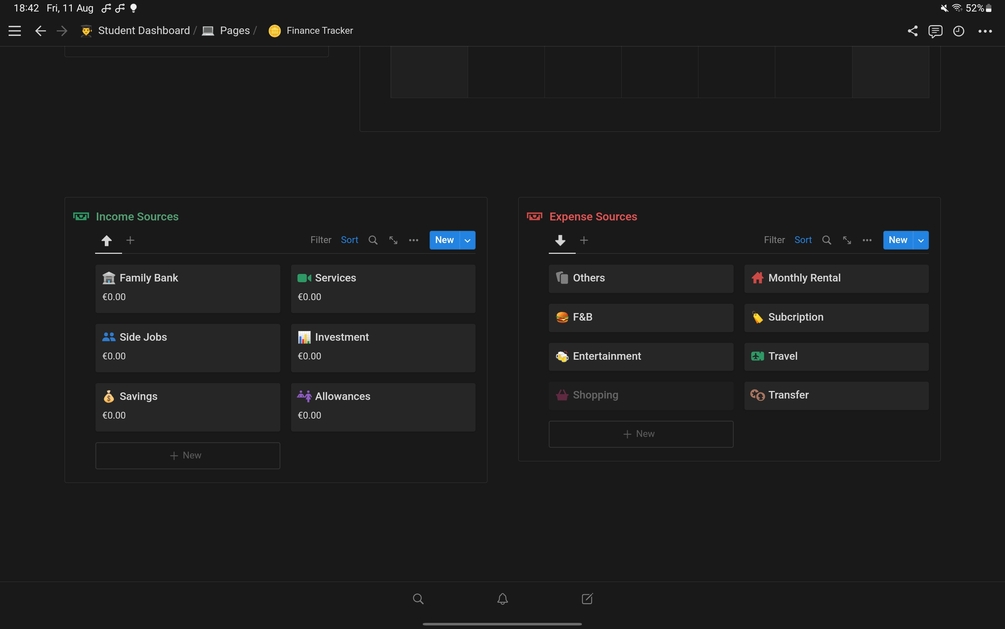The height and width of the screenshot is (629, 1005).
Task: Expand Expense Sources to full page
Action: (x=847, y=240)
